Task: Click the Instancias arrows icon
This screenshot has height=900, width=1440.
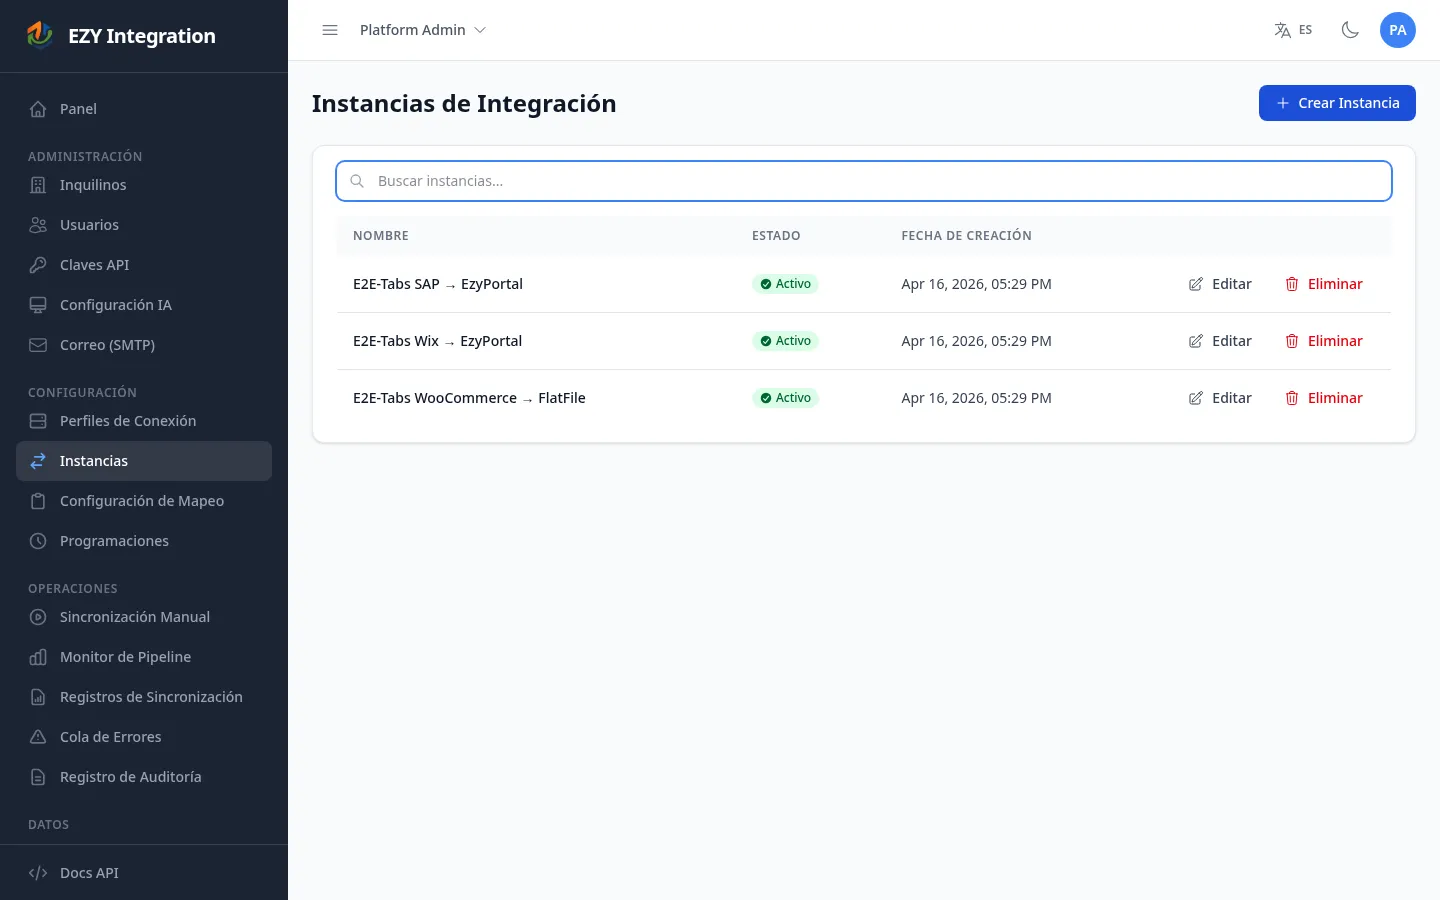Action: 38,461
